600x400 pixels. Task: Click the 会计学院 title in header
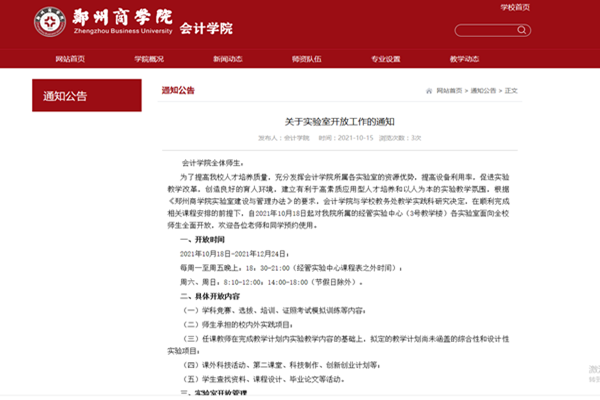pos(206,28)
